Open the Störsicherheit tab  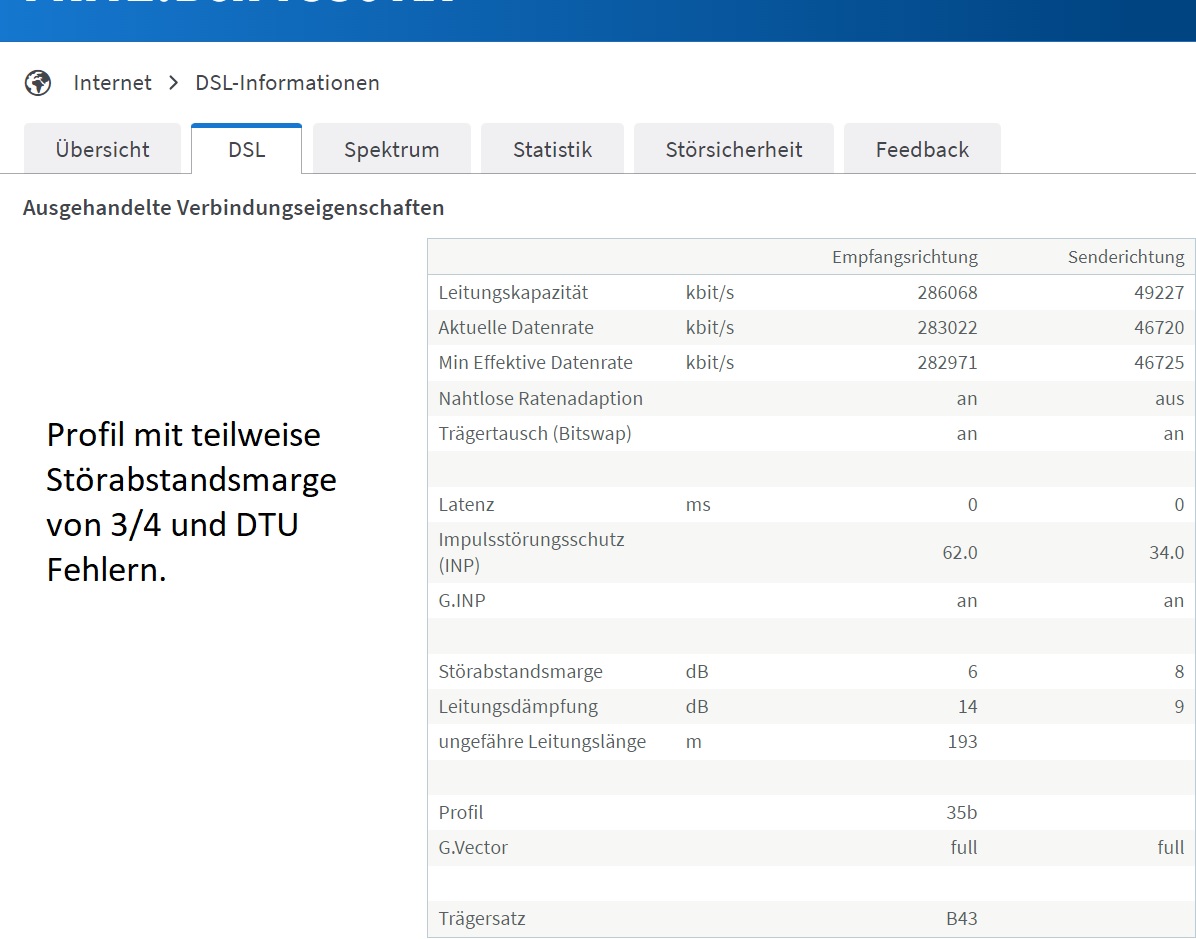[734, 149]
